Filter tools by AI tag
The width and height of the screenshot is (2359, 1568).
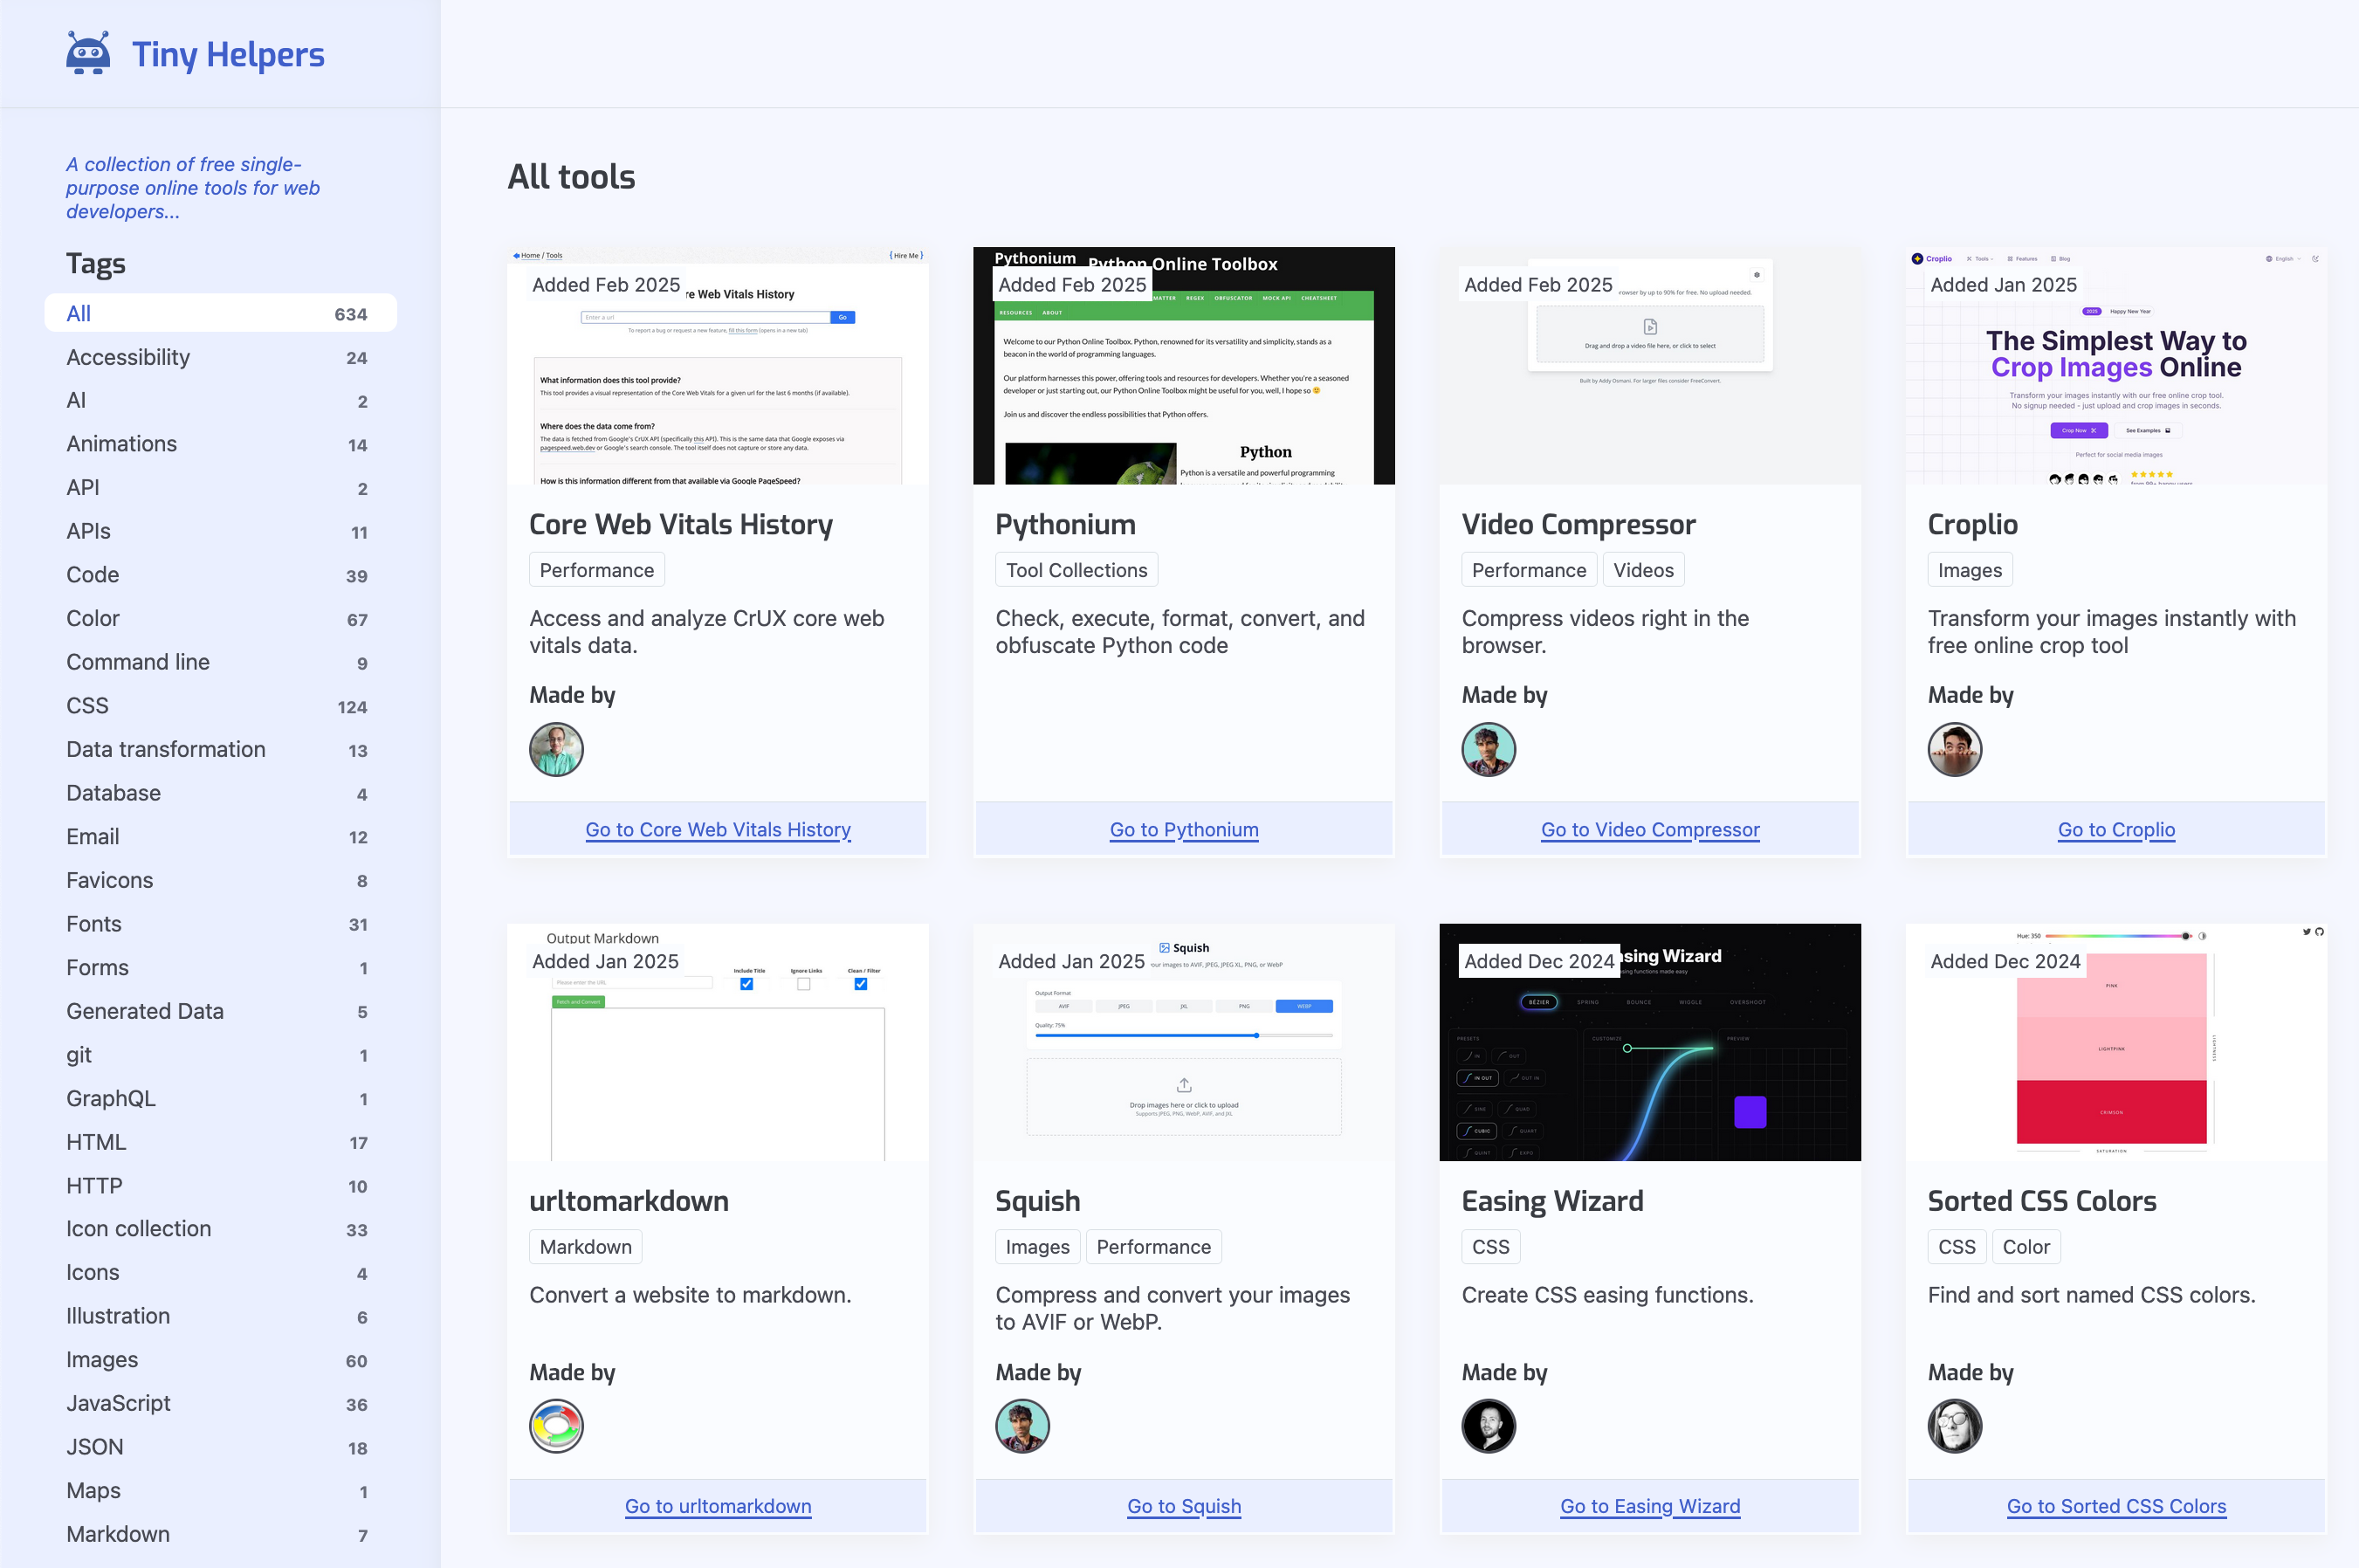pyautogui.click(x=220, y=400)
